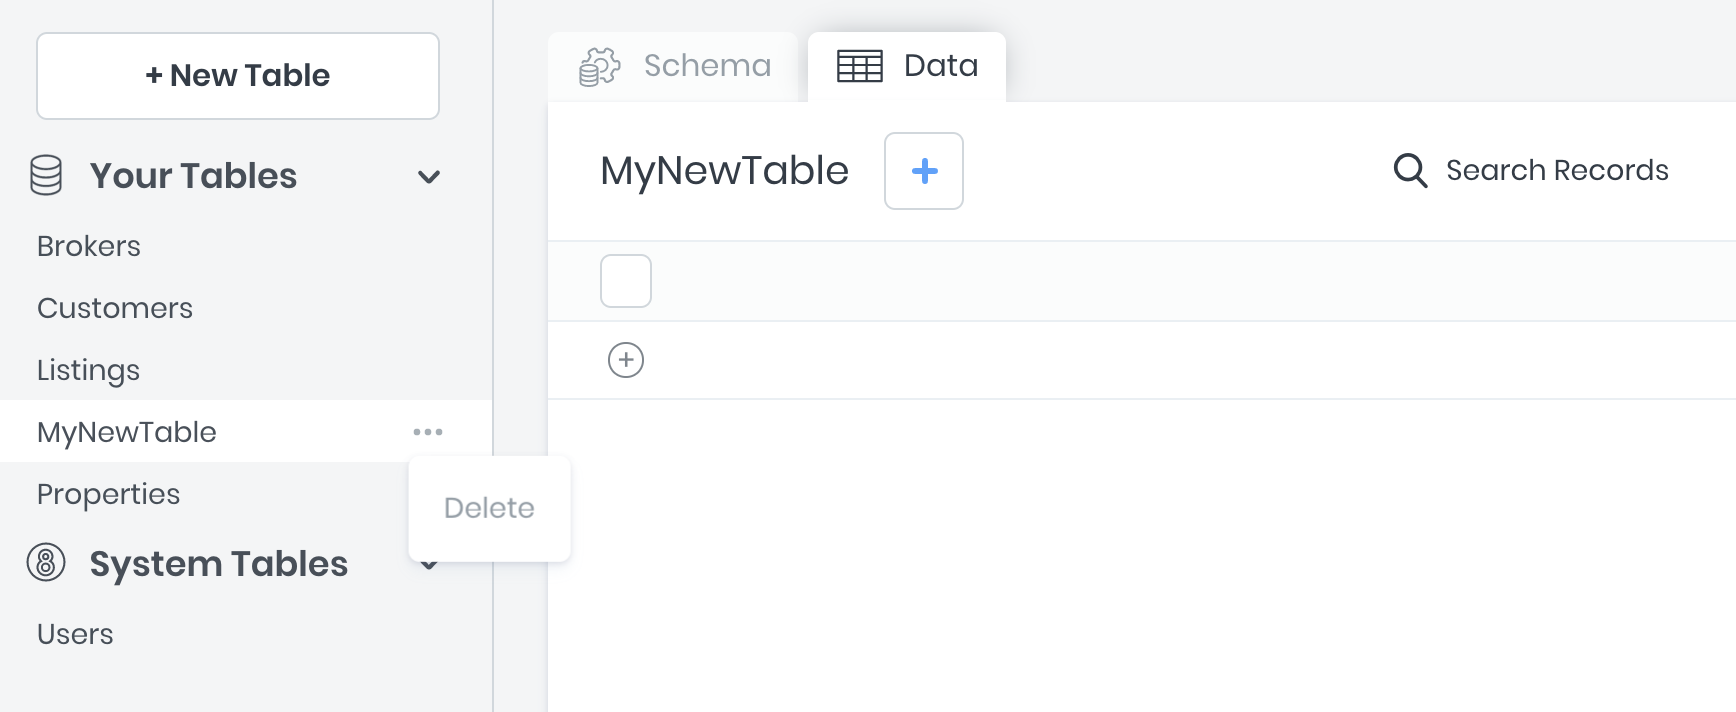Click the Your Tables database icon
This screenshot has height=712, width=1736.
click(46, 176)
